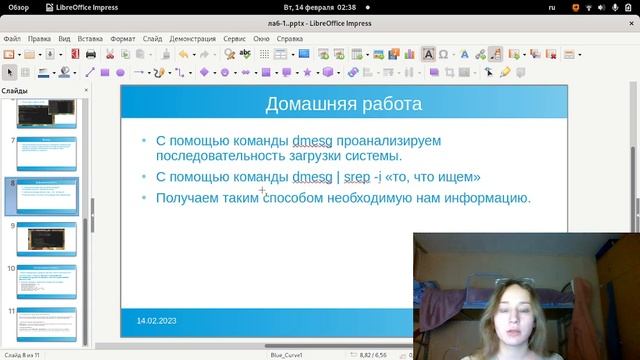Insert a chart icon
640x360 pixels.
(x=409, y=54)
